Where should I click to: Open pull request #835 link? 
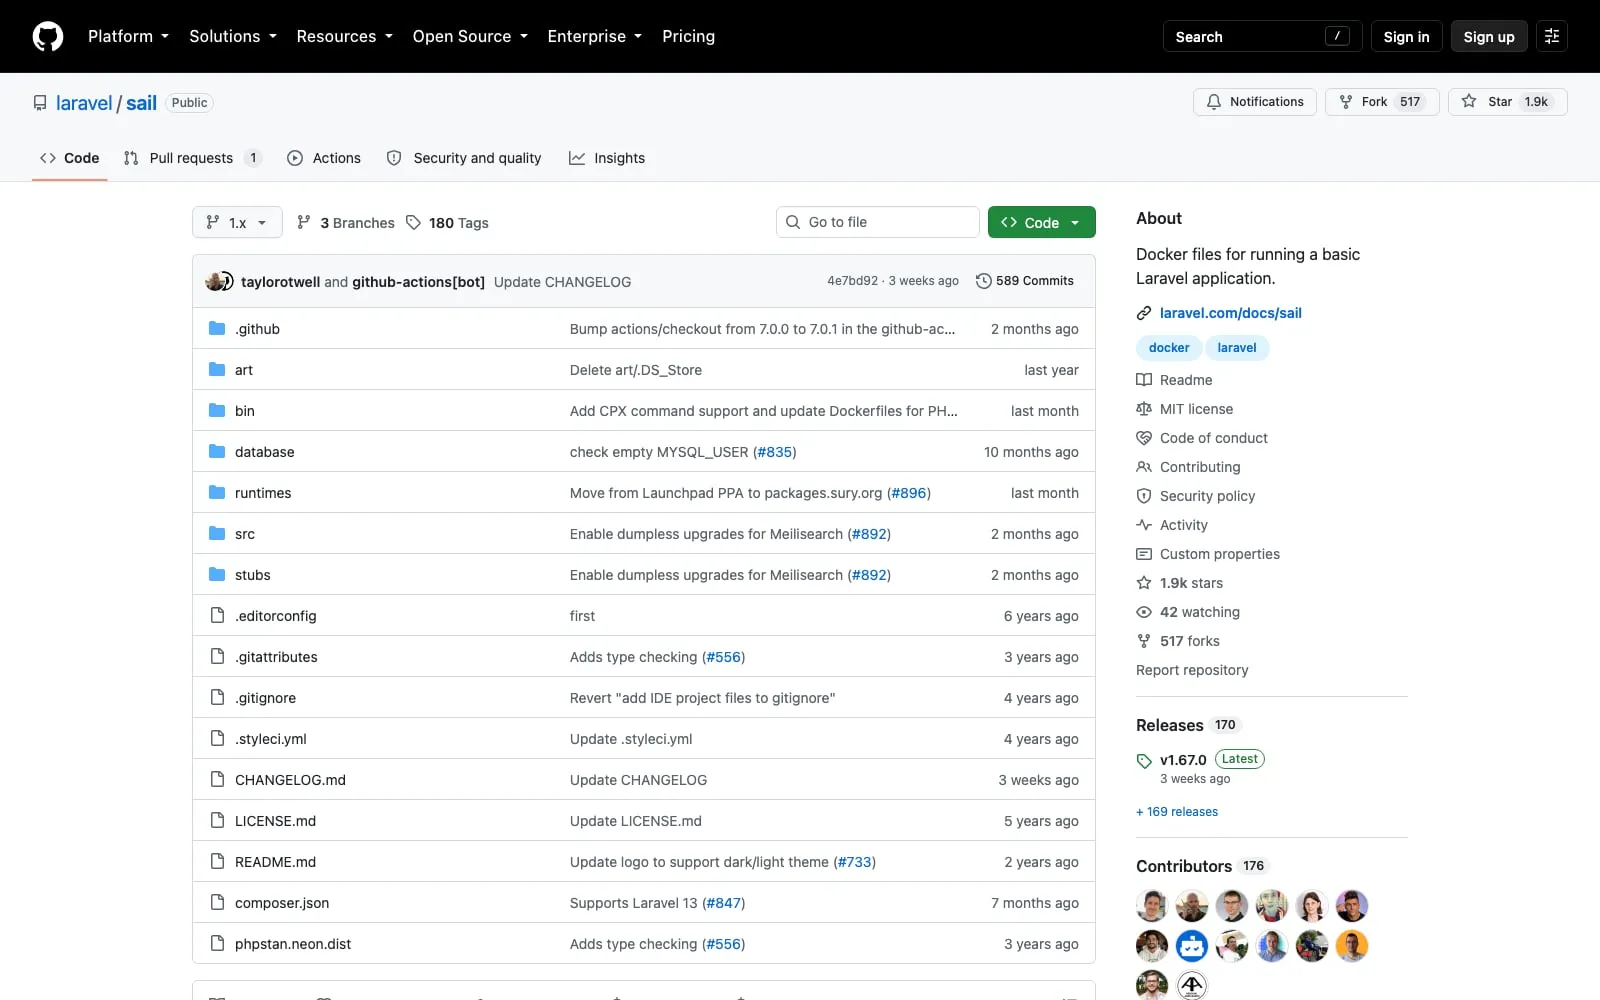(775, 451)
